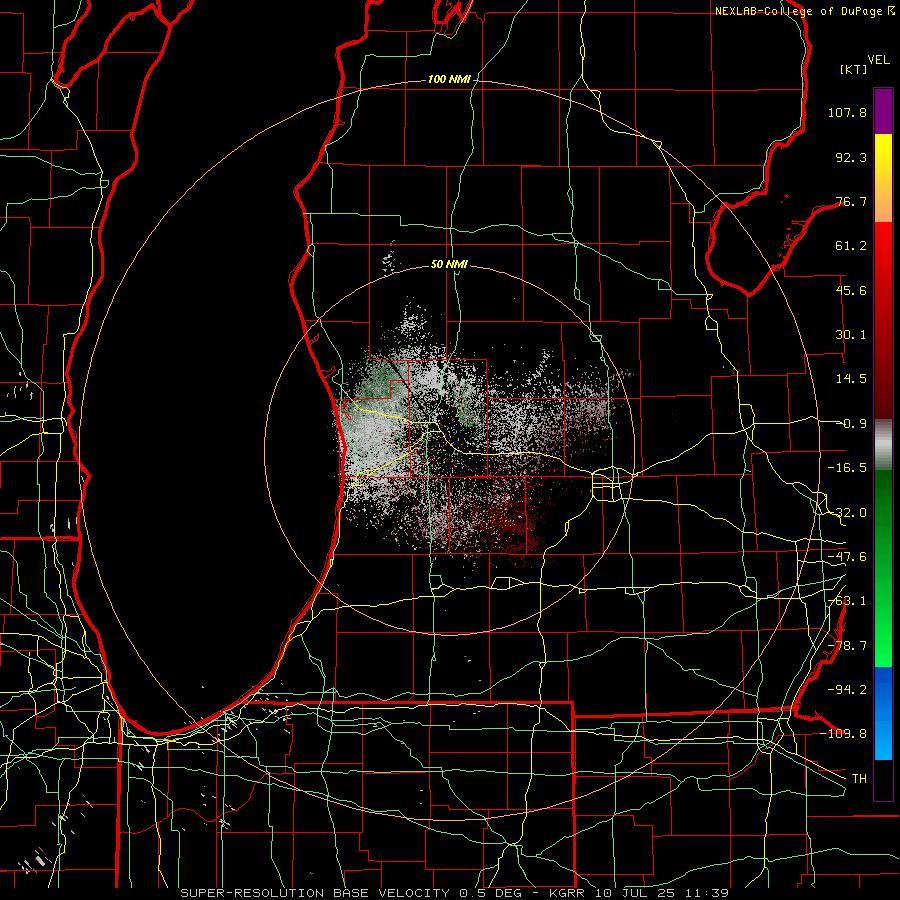The width and height of the screenshot is (900, 900).
Task: Click the -47.6 velocity scale value
Action: click(x=847, y=557)
